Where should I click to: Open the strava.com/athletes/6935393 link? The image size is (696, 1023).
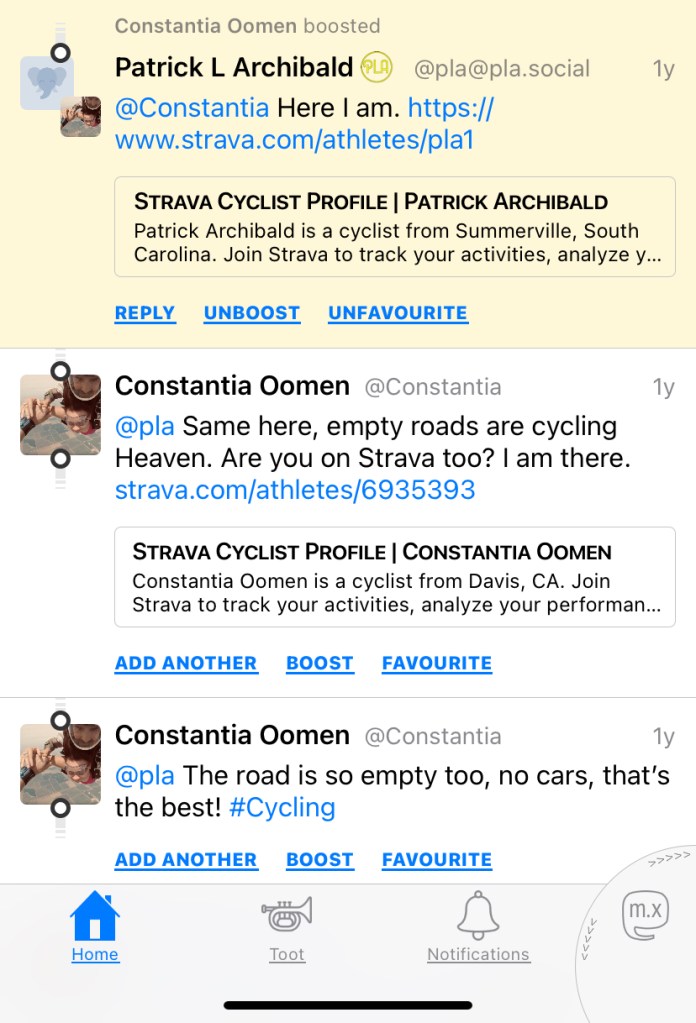295,491
